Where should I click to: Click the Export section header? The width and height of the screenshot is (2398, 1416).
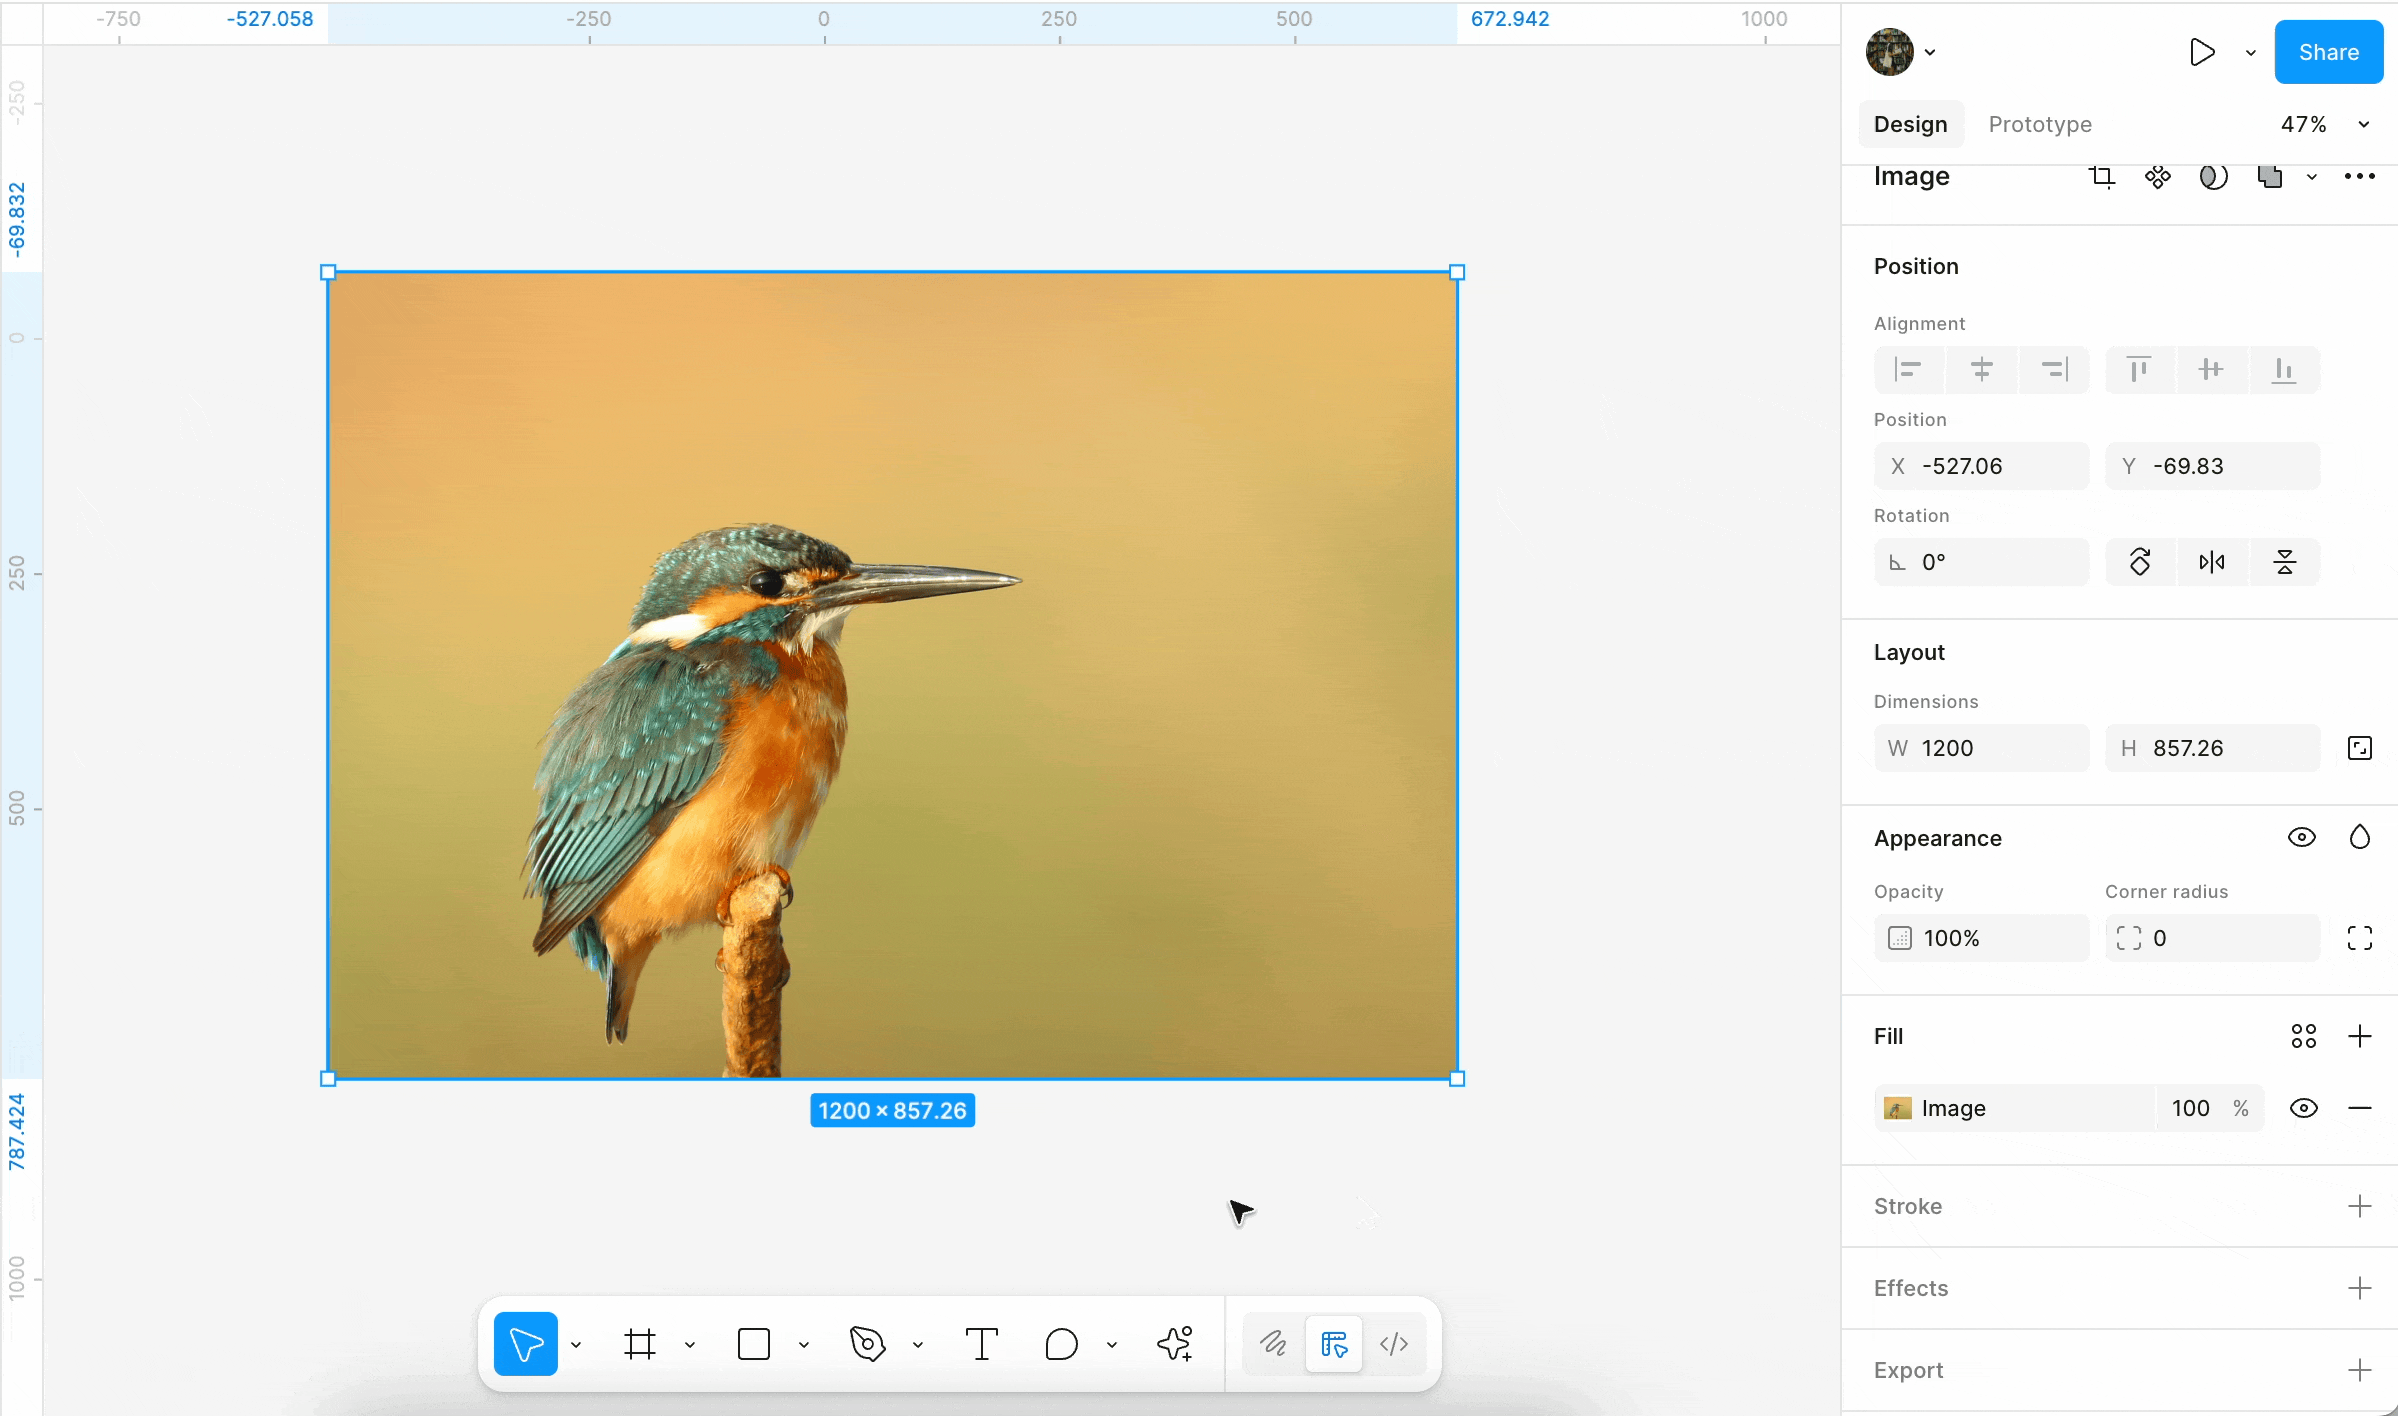[1908, 1370]
